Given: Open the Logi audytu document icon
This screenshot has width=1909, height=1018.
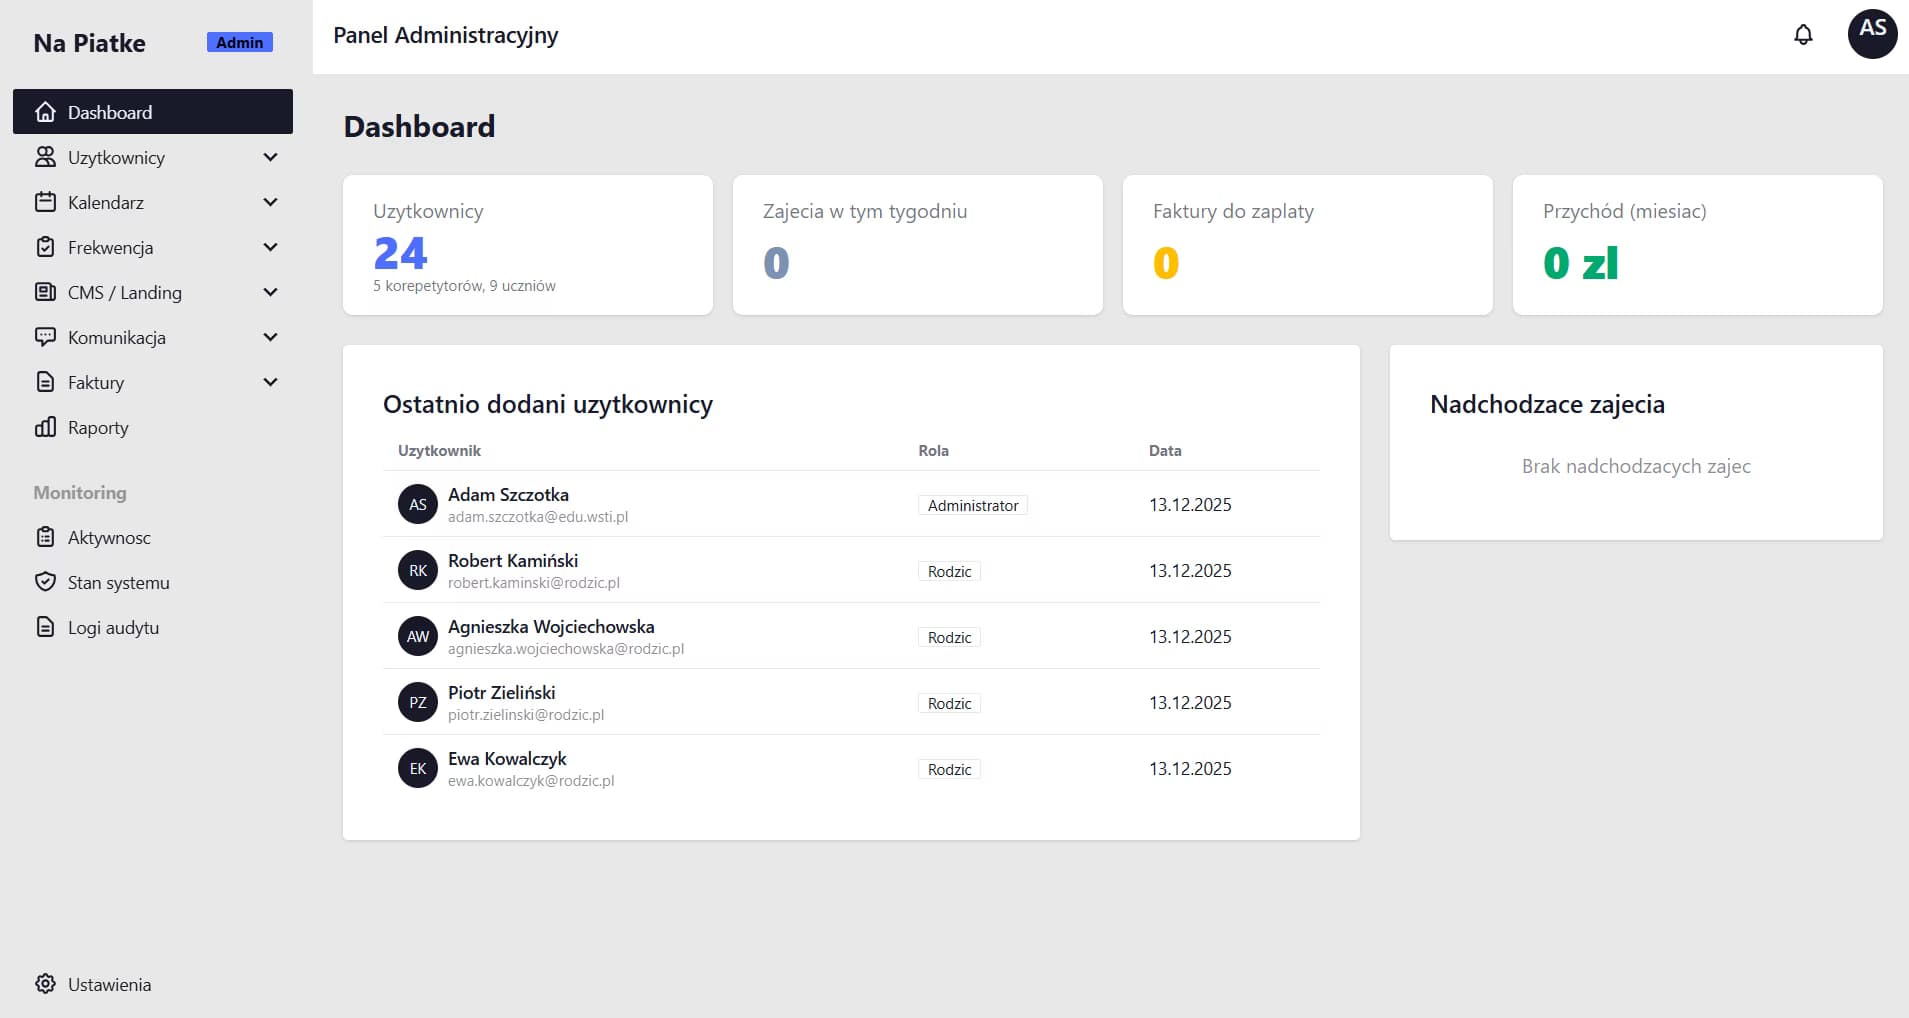Looking at the screenshot, I should pyautogui.click(x=45, y=627).
